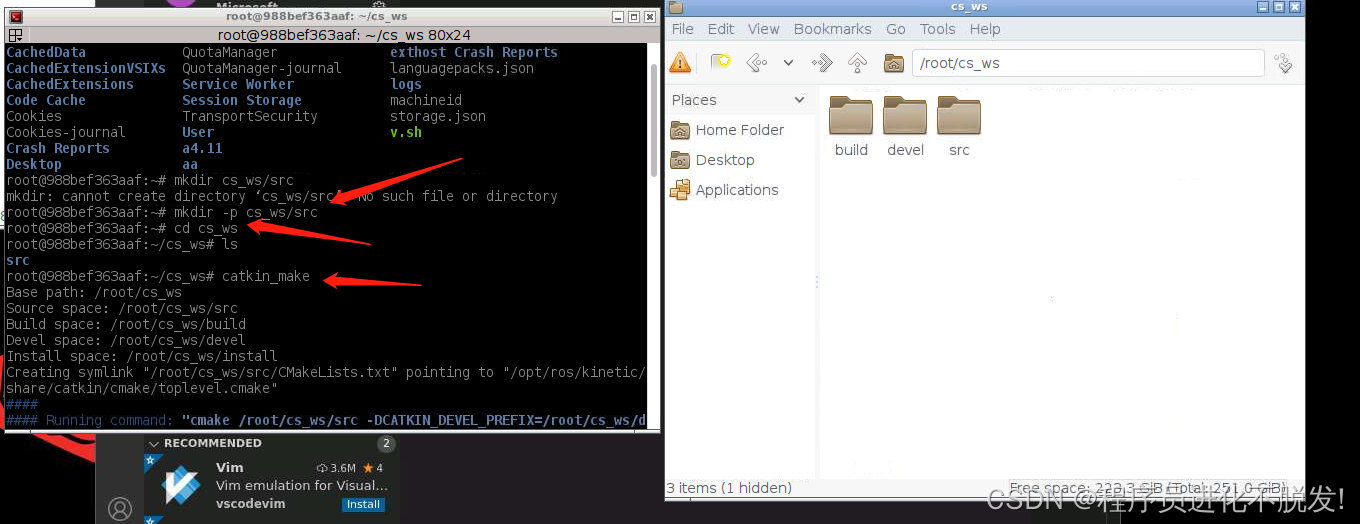Click '3 items (1 hidden)' status text

coord(729,488)
